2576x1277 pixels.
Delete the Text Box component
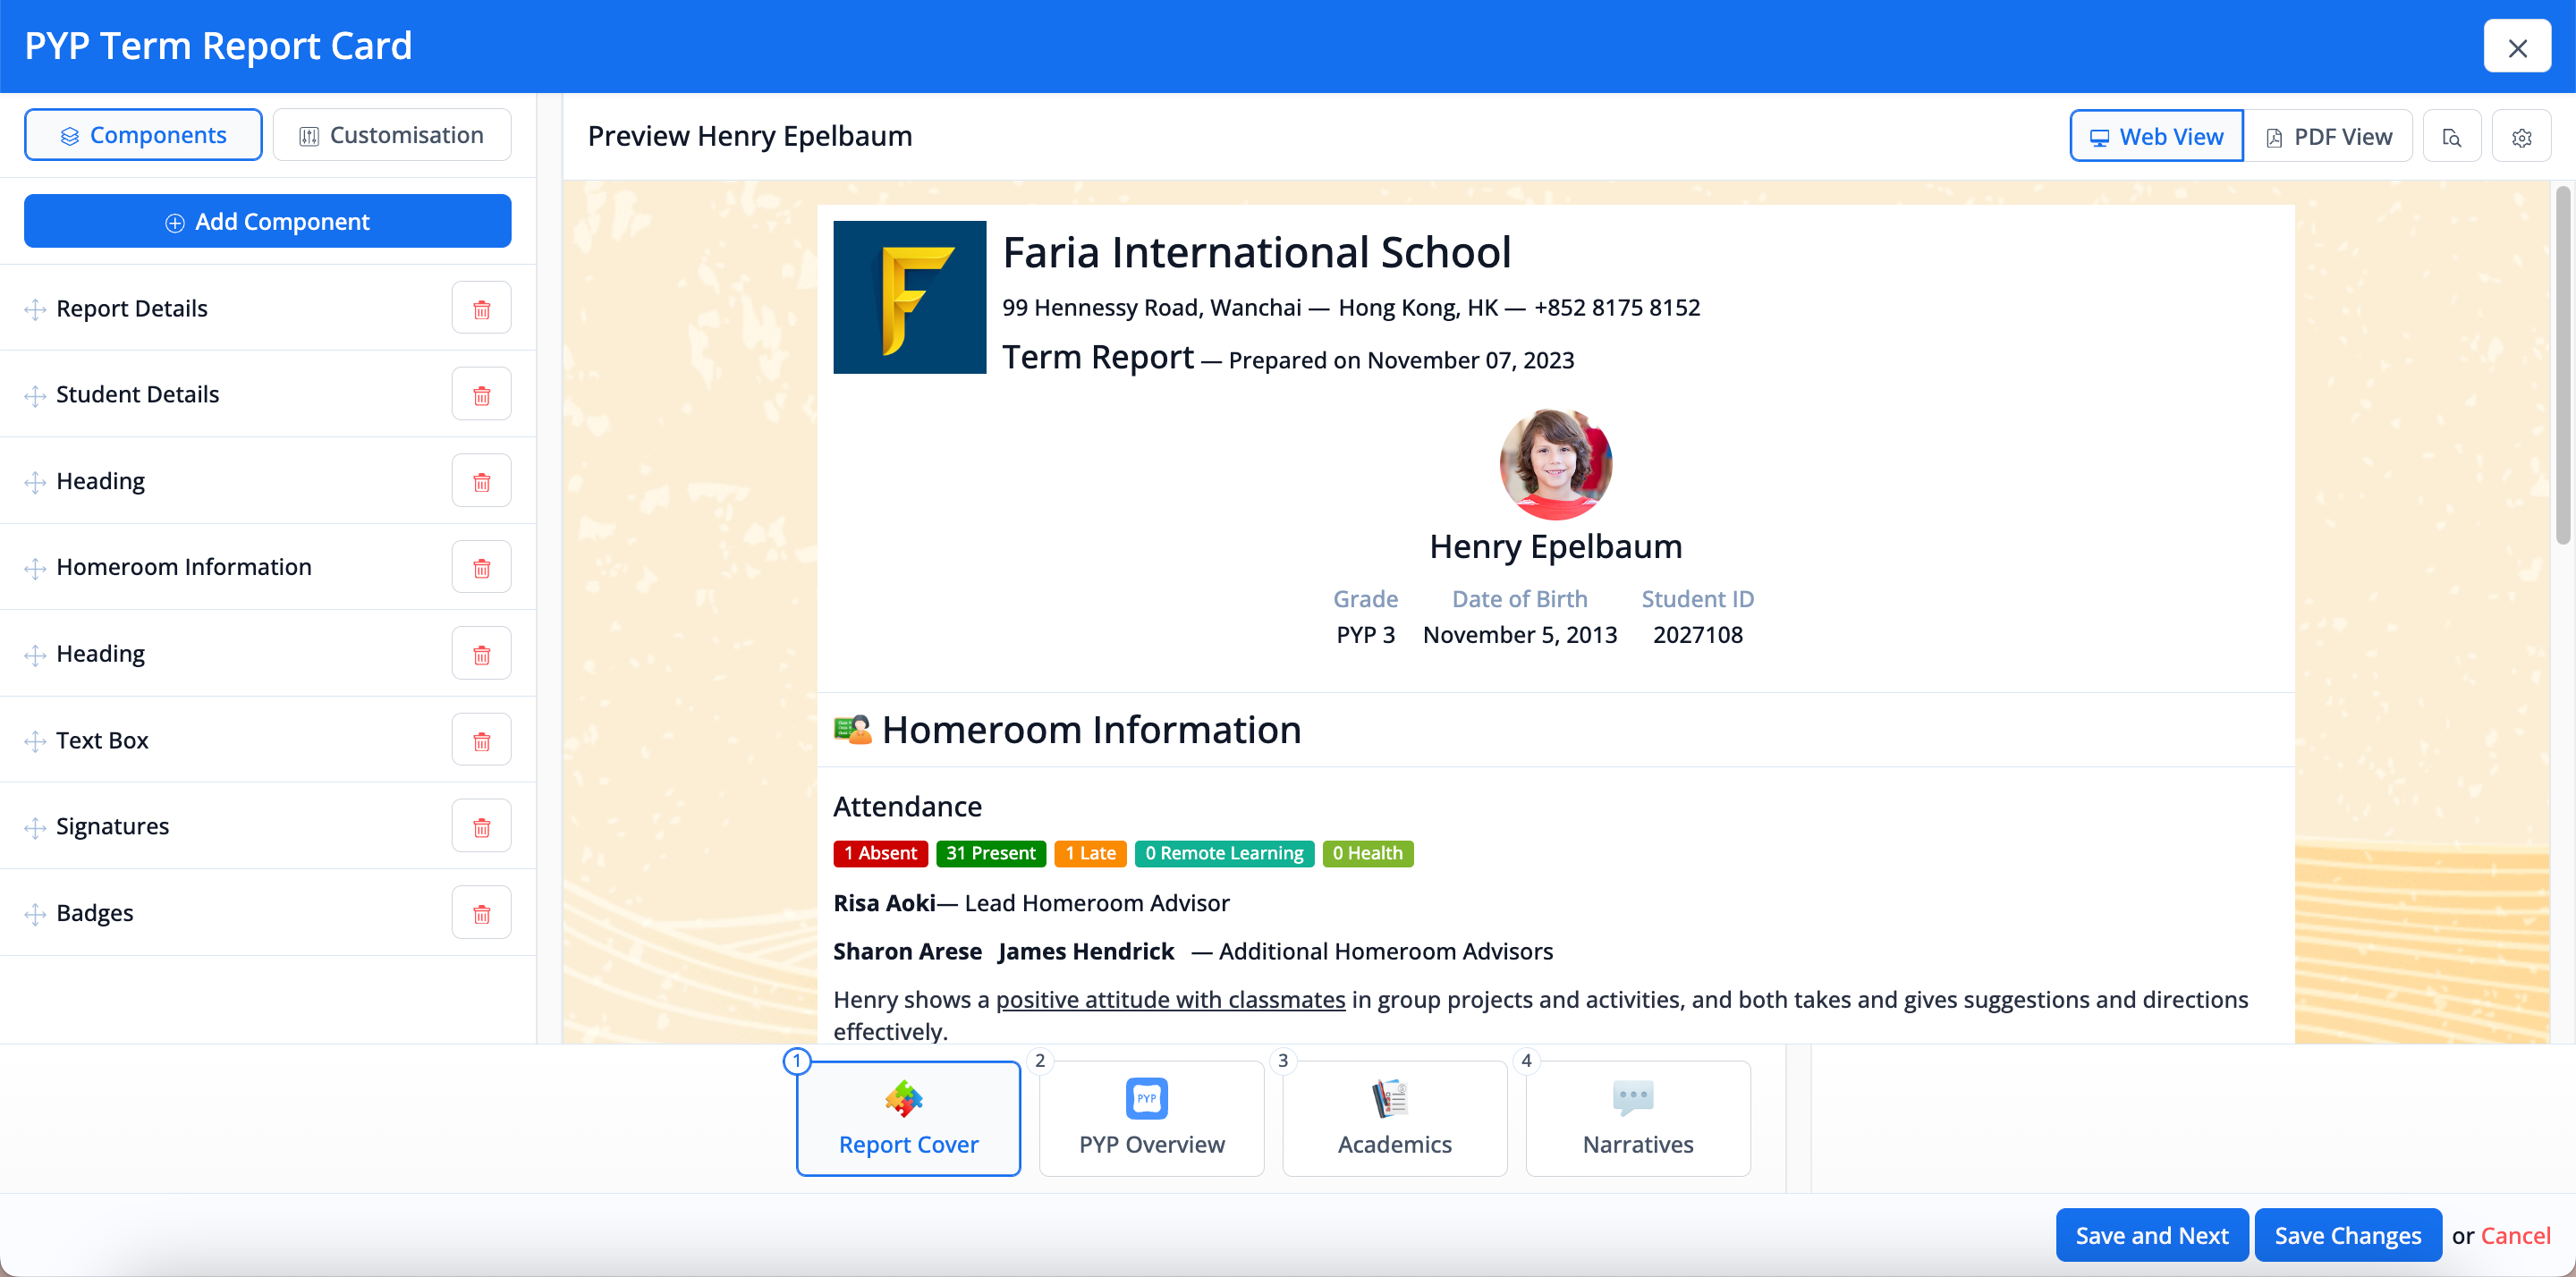[481, 741]
